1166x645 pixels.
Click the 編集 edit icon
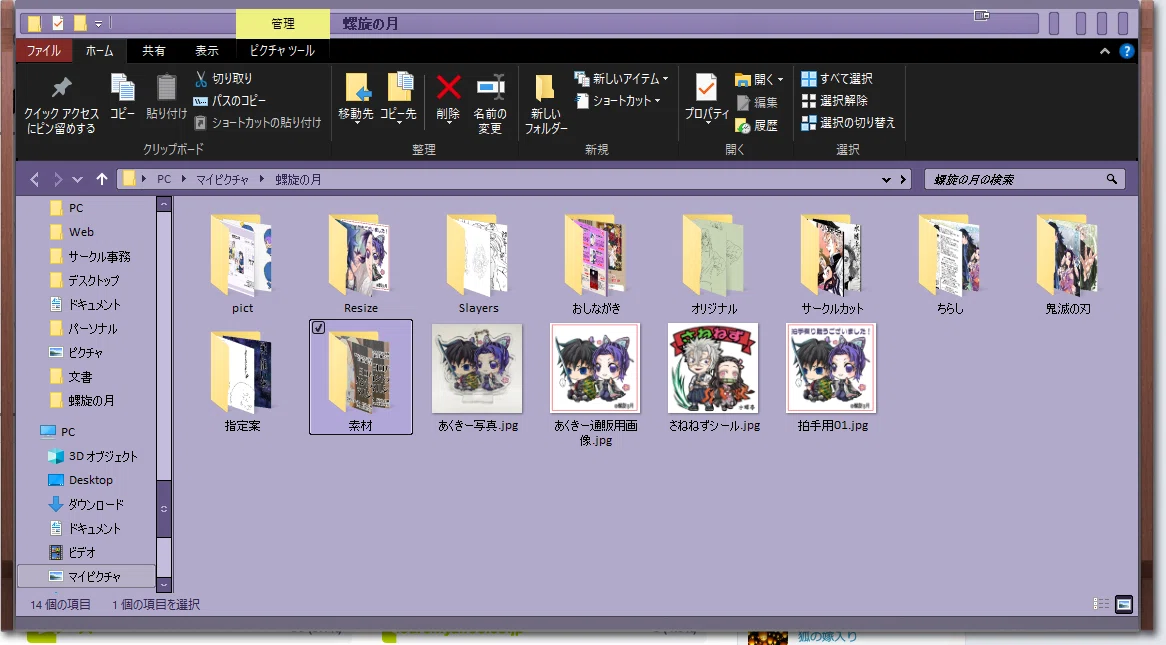click(x=757, y=103)
